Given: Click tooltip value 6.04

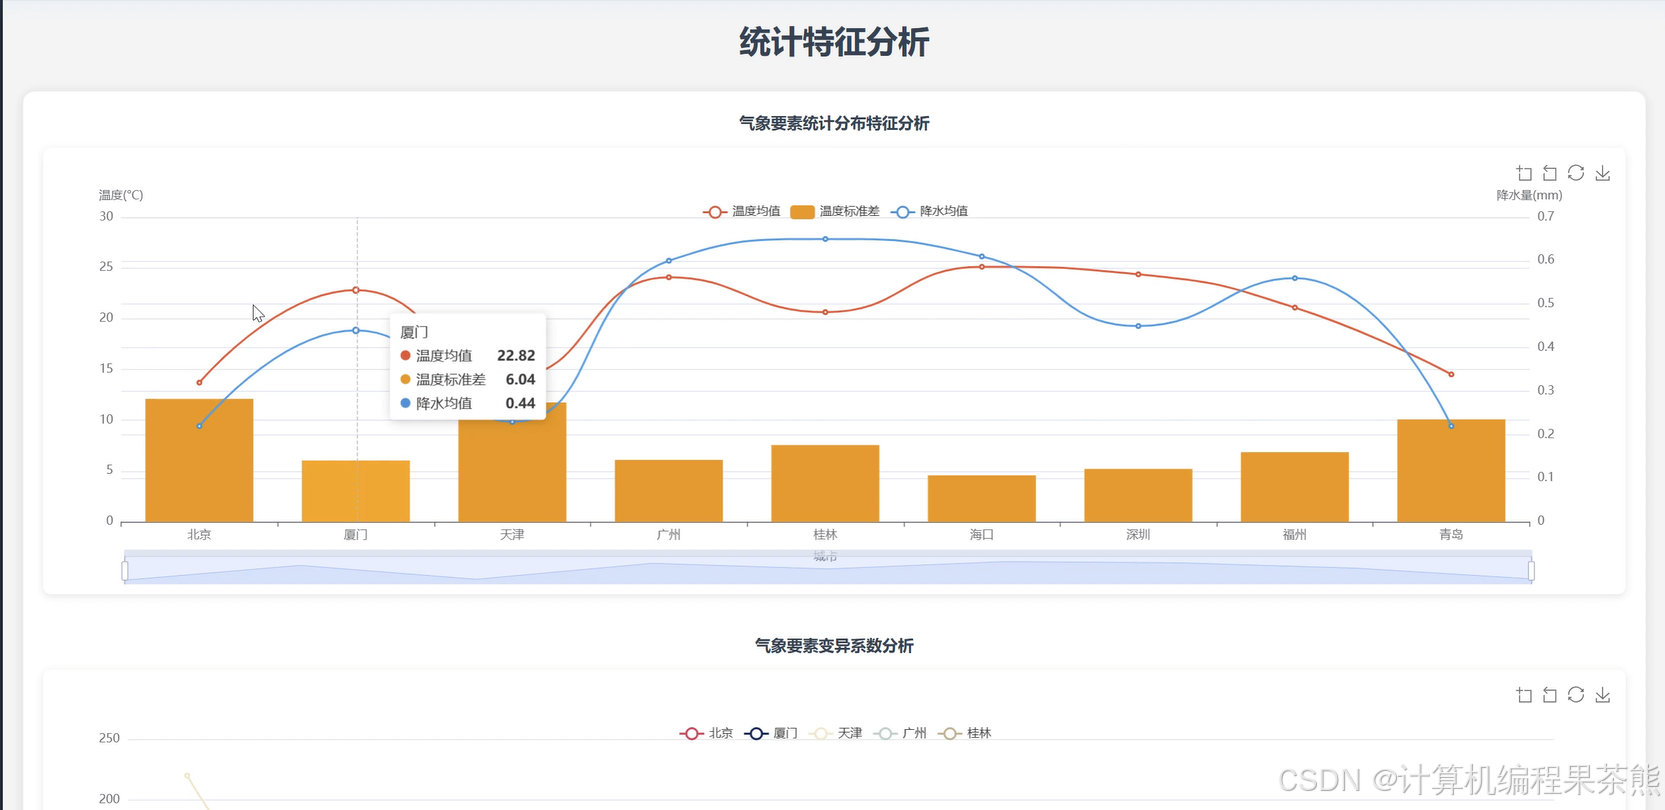Looking at the screenshot, I should point(520,379).
